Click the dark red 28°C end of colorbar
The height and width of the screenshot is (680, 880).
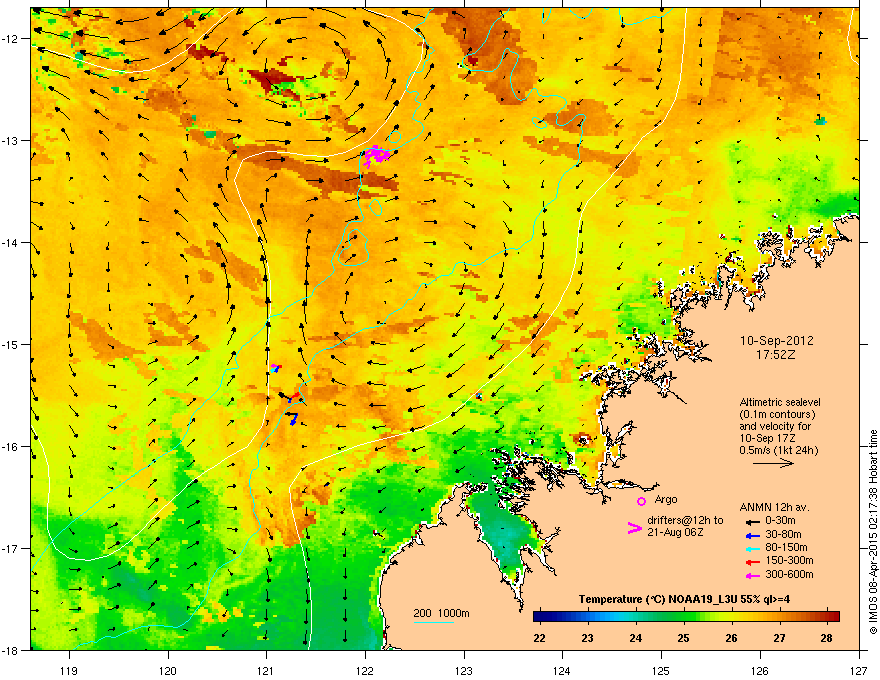coord(833,617)
